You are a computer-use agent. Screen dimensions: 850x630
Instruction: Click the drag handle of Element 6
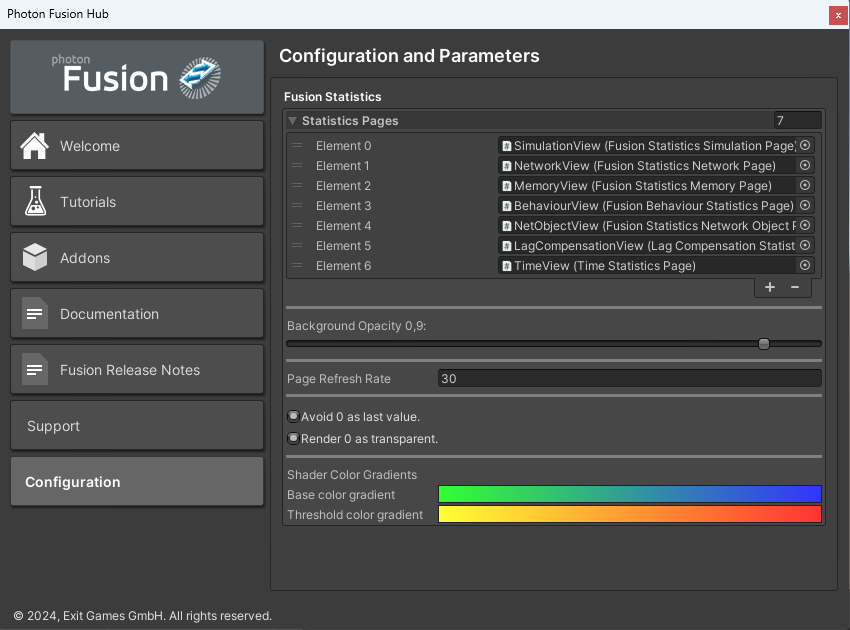pyautogui.click(x=297, y=266)
